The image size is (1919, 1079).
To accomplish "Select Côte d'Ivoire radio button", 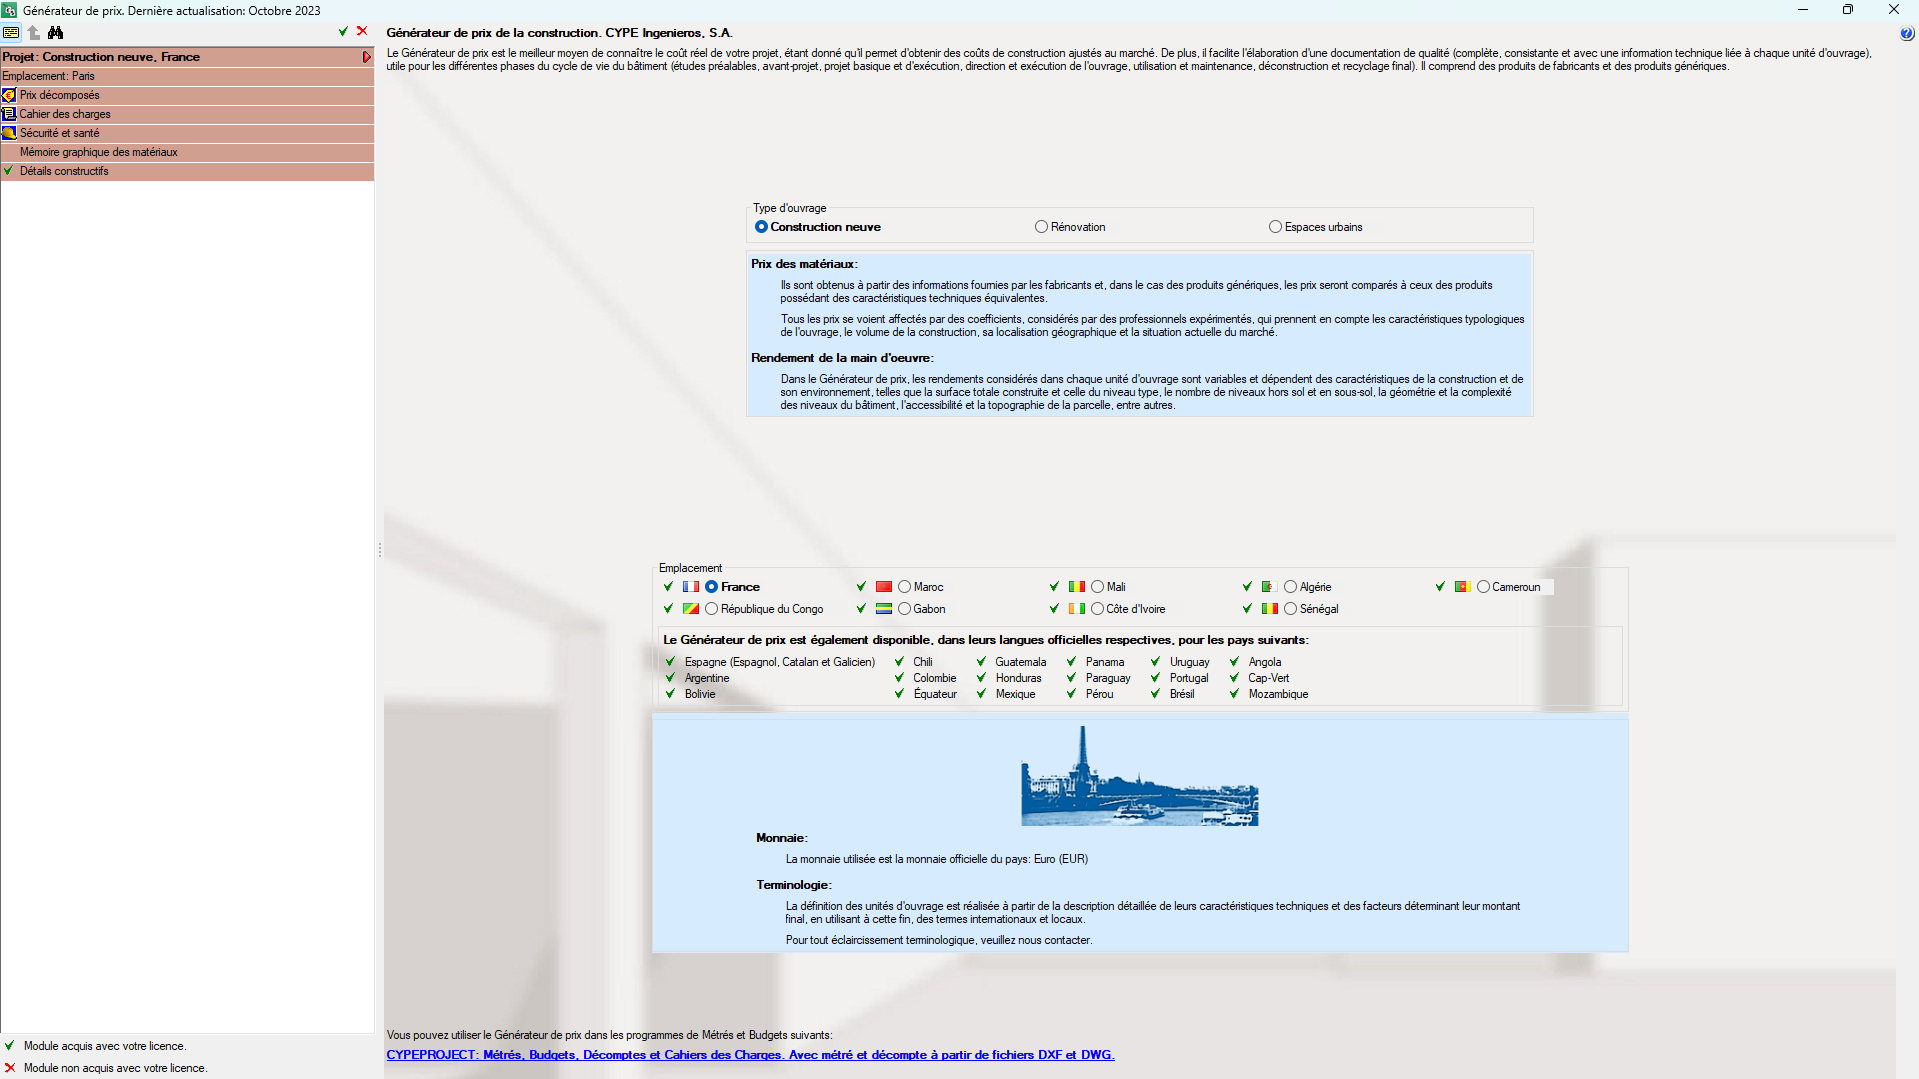I will click(x=1098, y=609).
